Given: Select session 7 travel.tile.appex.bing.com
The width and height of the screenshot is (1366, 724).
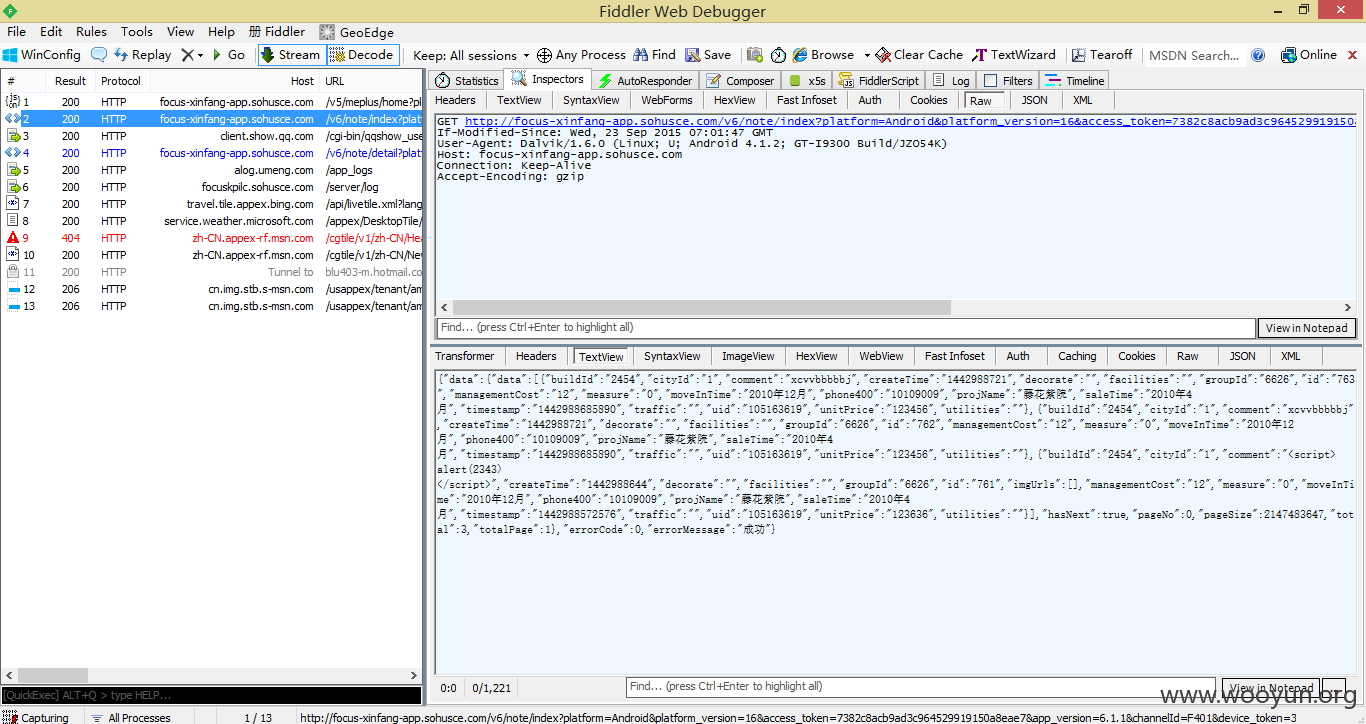Looking at the screenshot, I should pyautogui.click(x=211, y=204).
